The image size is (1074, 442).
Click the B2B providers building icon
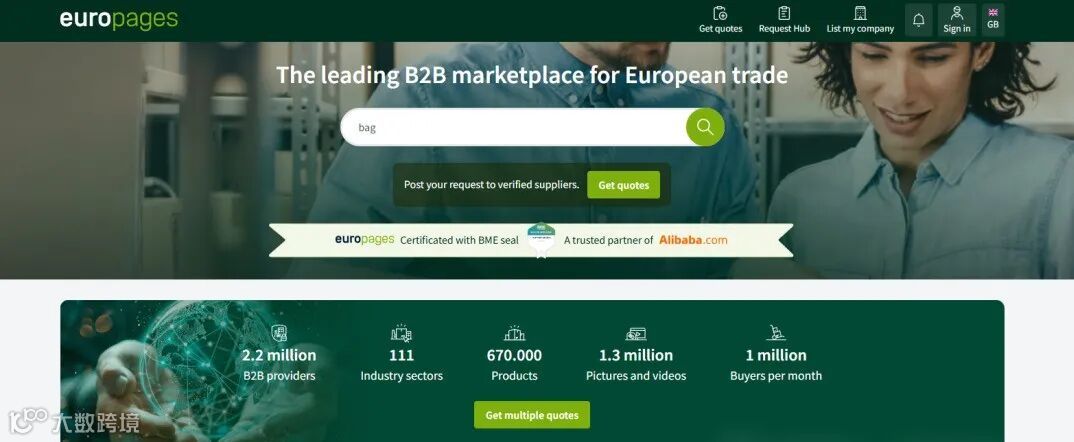279,333
